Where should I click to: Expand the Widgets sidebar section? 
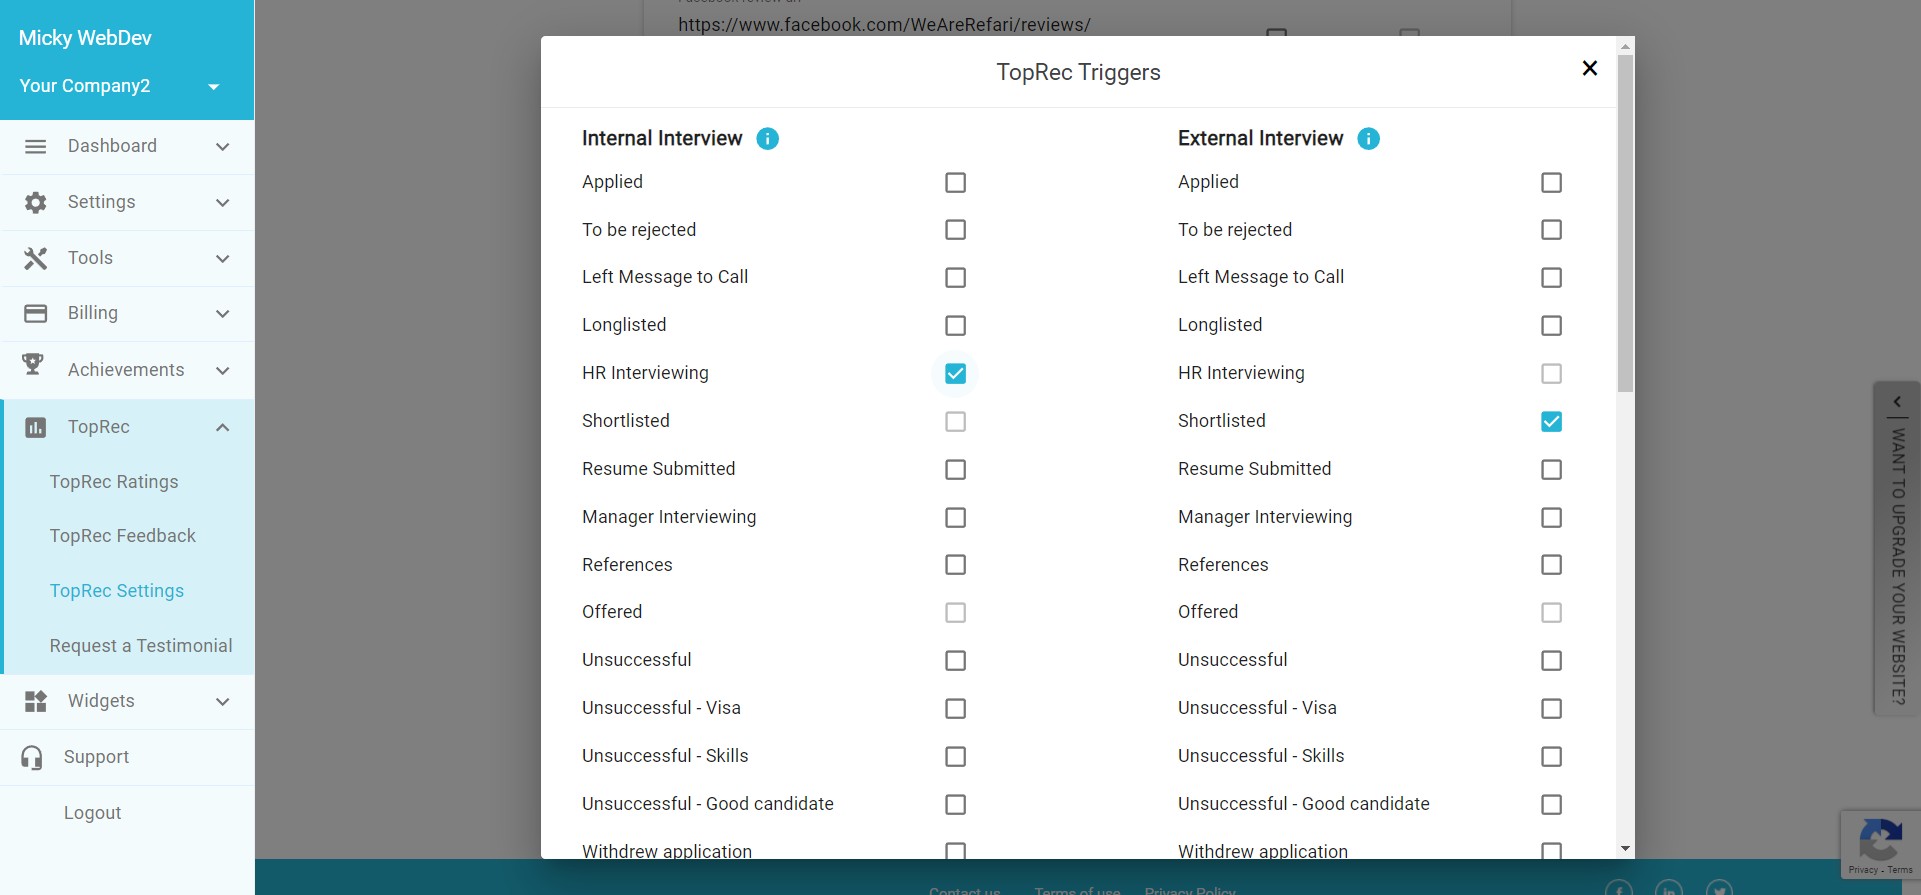[222, 701]
